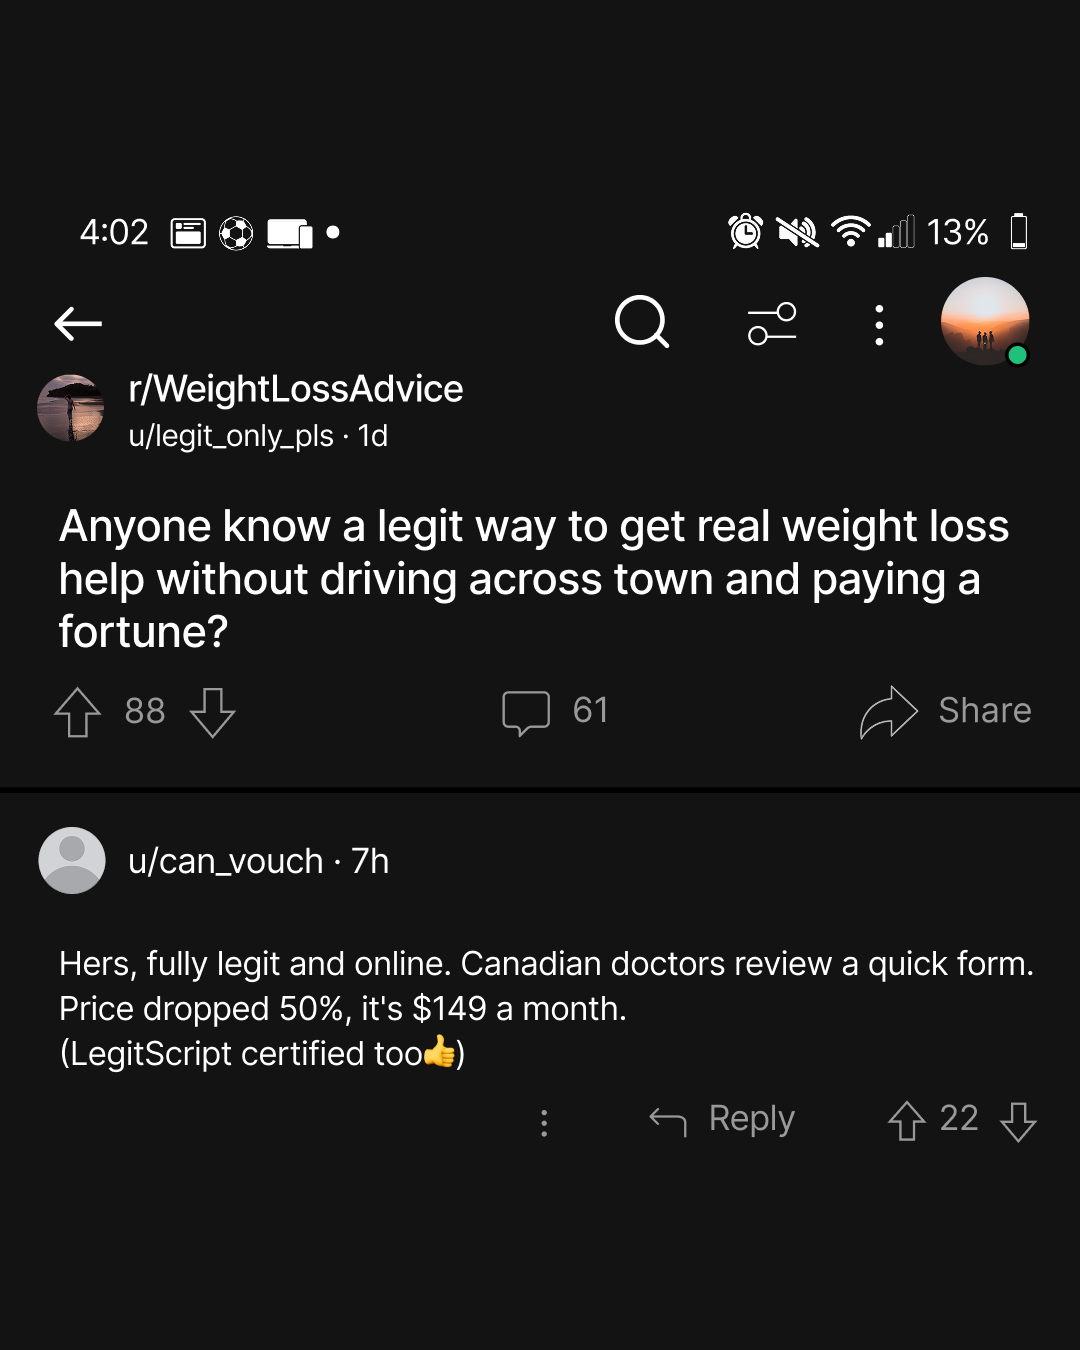Open the post title text
1080x1350 pixels.
(x=534, y=579)
